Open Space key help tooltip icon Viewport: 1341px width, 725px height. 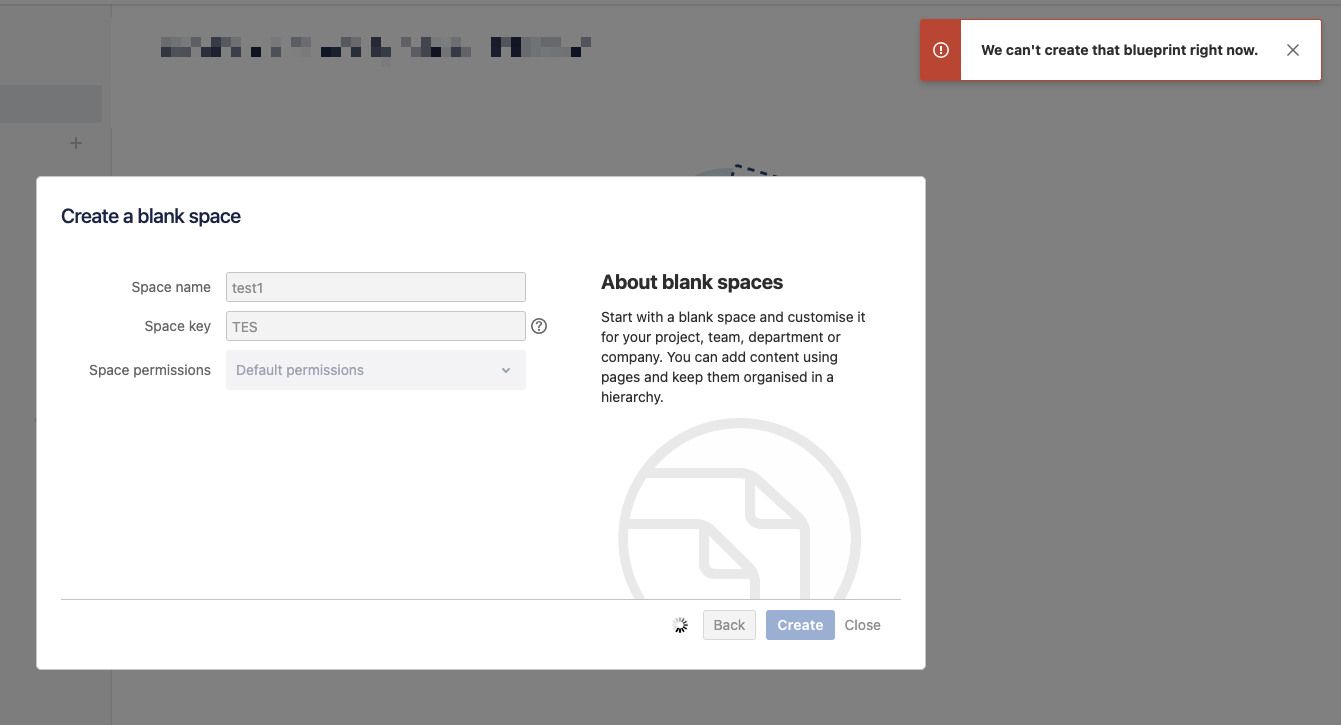(x=539, y=326)
